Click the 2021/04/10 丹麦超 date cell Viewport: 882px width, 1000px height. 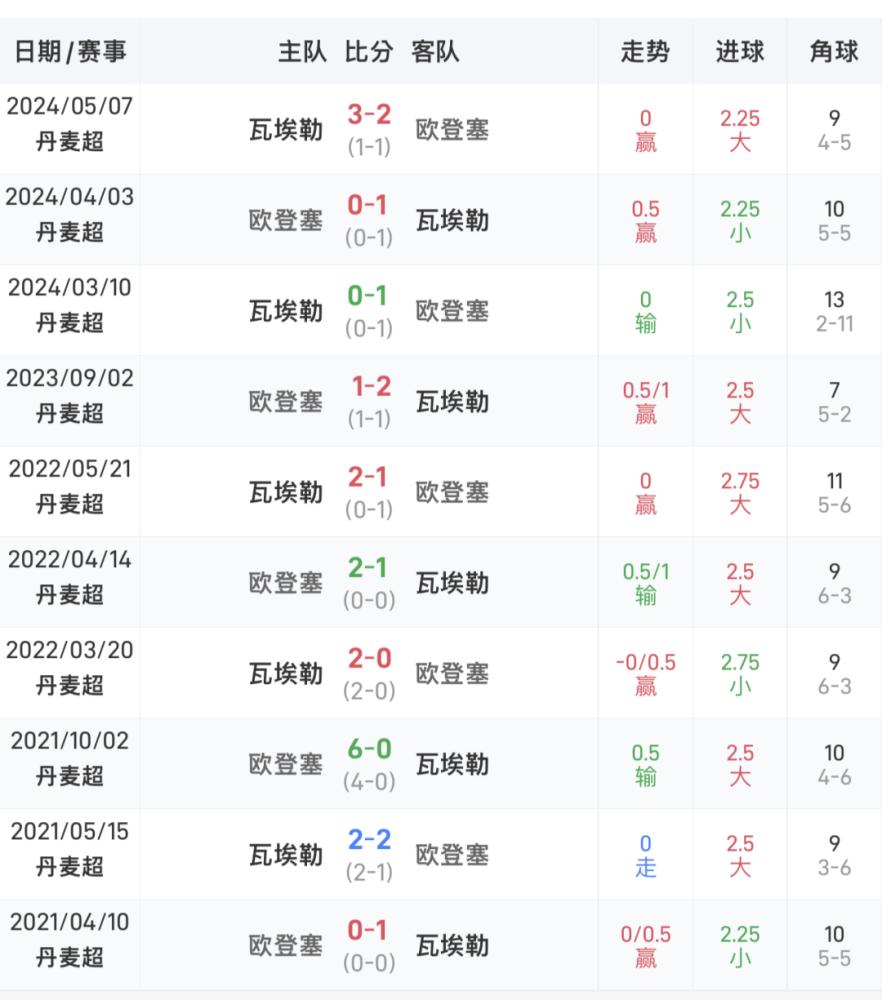pyautogui.click(x=70, y=939)
